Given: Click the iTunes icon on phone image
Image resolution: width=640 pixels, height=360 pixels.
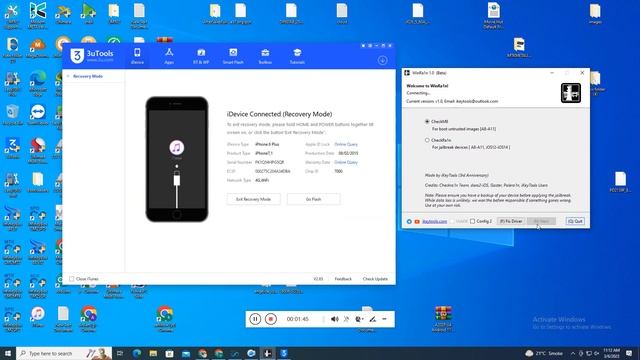Looking at the screenshot, I should 177,147.
